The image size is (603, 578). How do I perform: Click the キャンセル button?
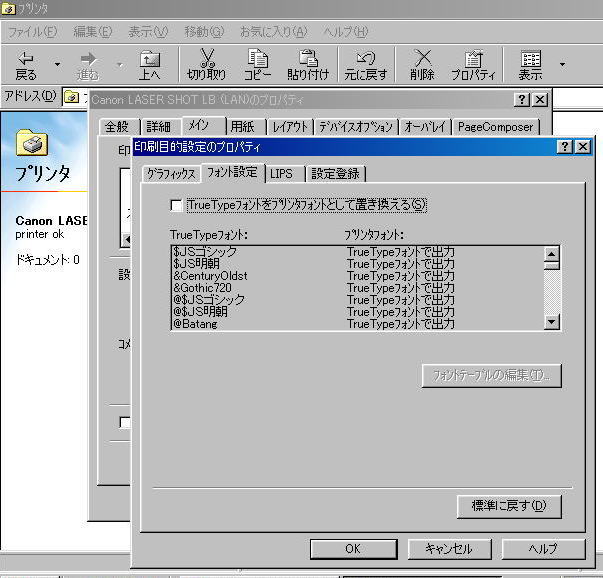[x=449, y=549]
